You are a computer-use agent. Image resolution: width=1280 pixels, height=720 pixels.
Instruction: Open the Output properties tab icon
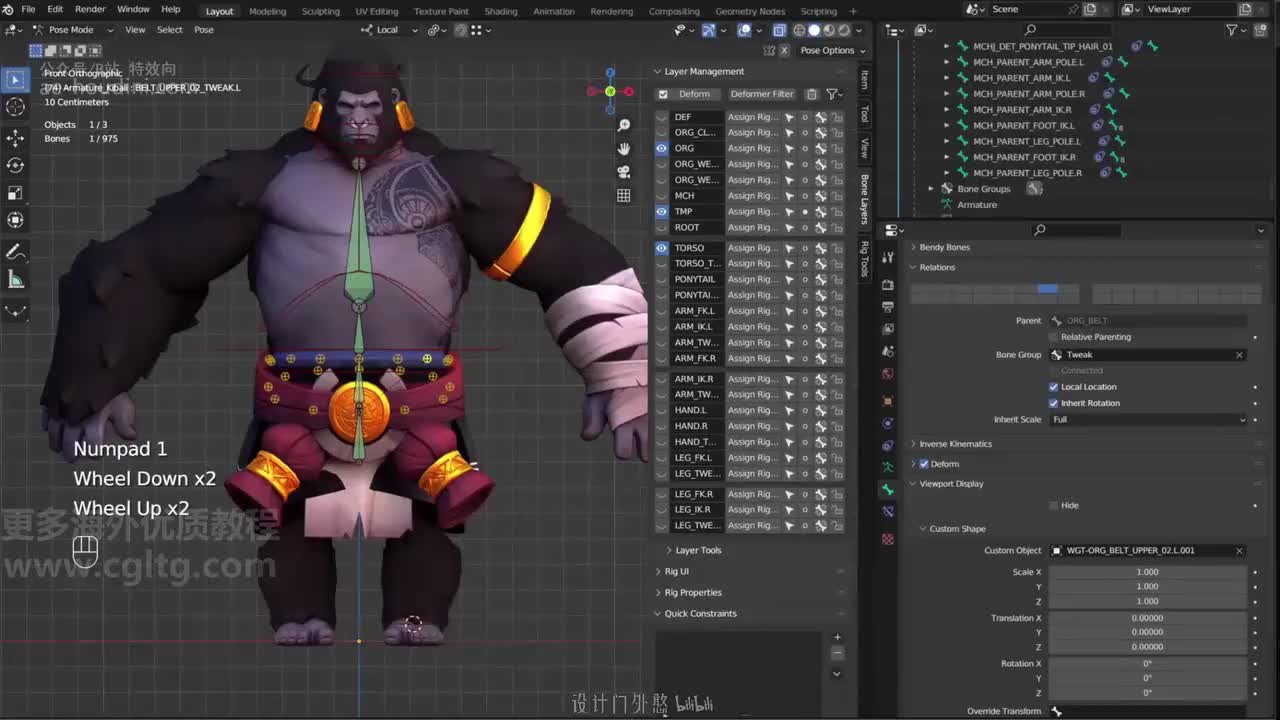887,307
